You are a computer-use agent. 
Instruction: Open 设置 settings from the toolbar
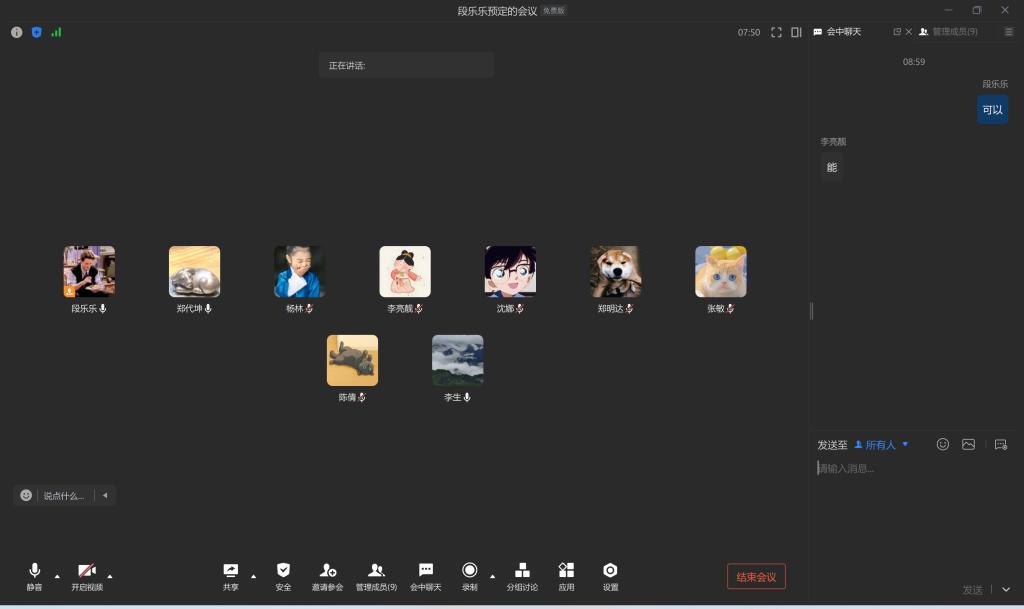610,571
